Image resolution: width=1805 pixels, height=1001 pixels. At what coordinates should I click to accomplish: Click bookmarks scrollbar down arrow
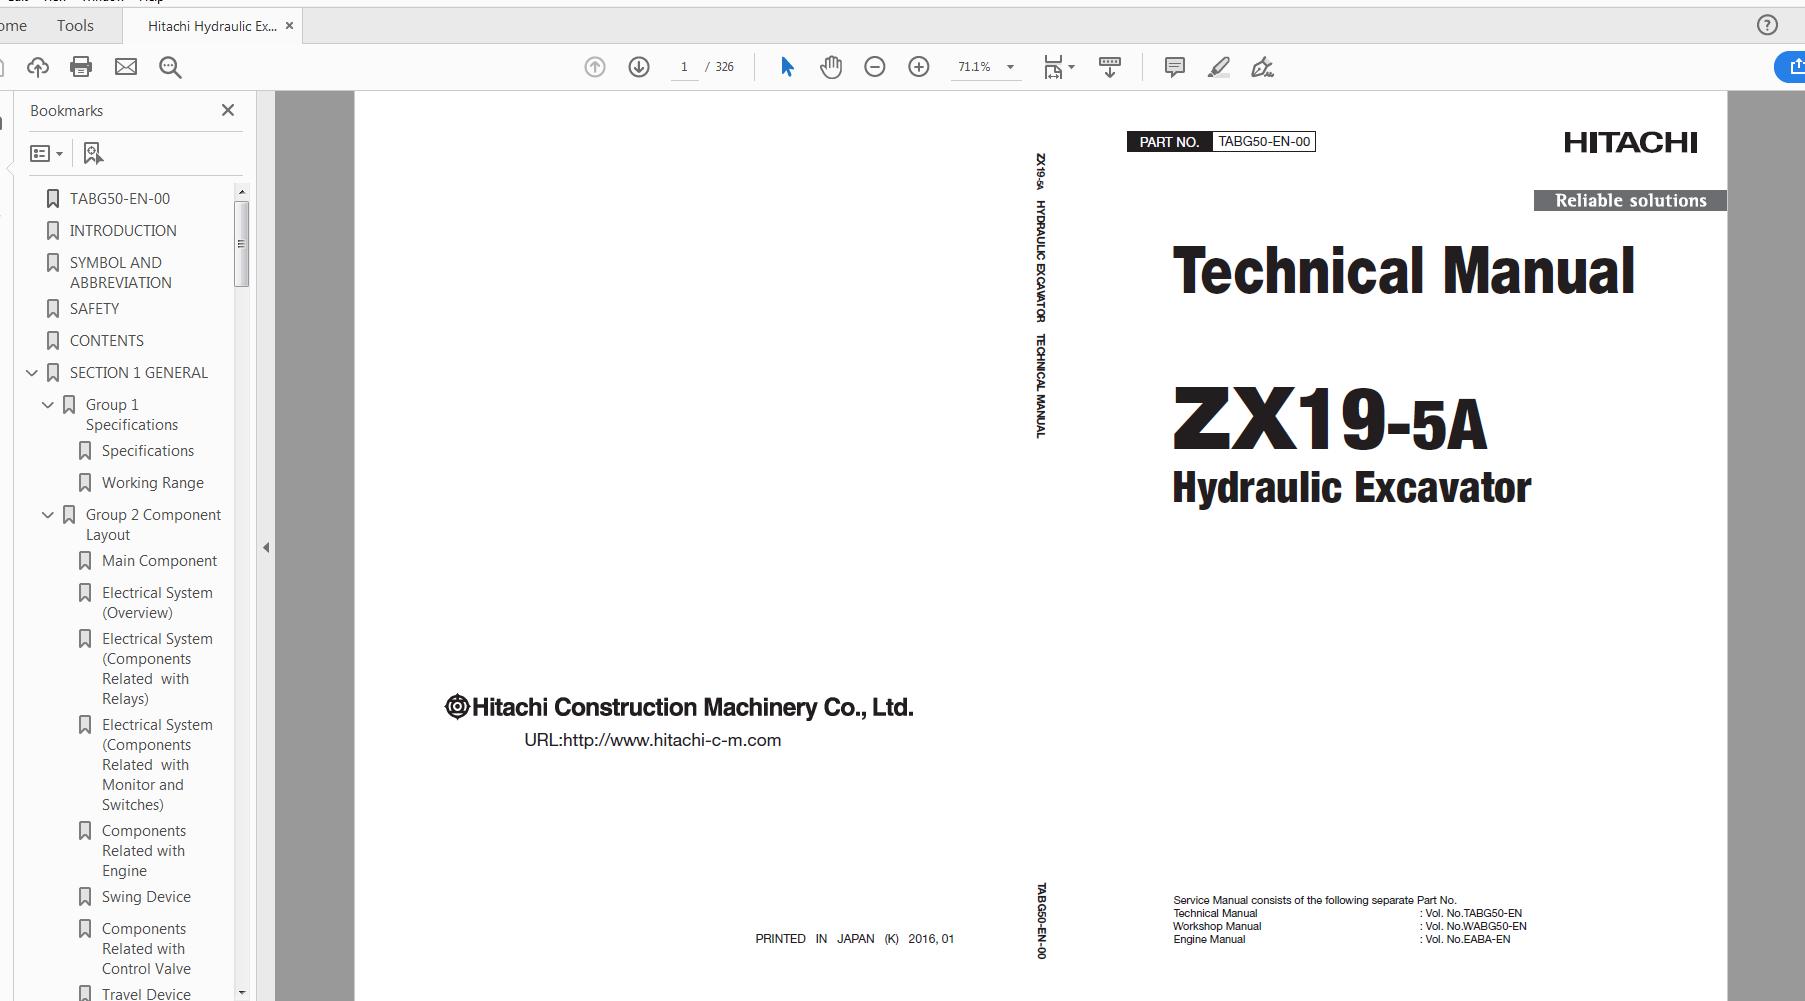[242, 992]
